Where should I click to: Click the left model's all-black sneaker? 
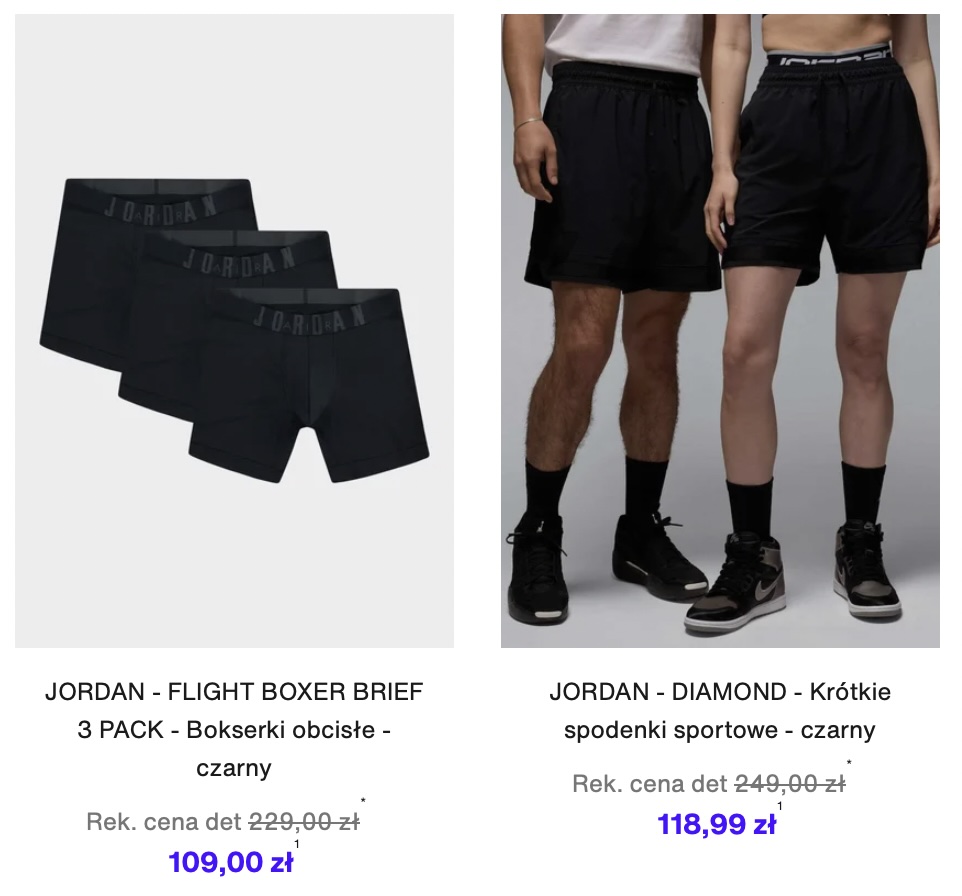click(537, 568)
